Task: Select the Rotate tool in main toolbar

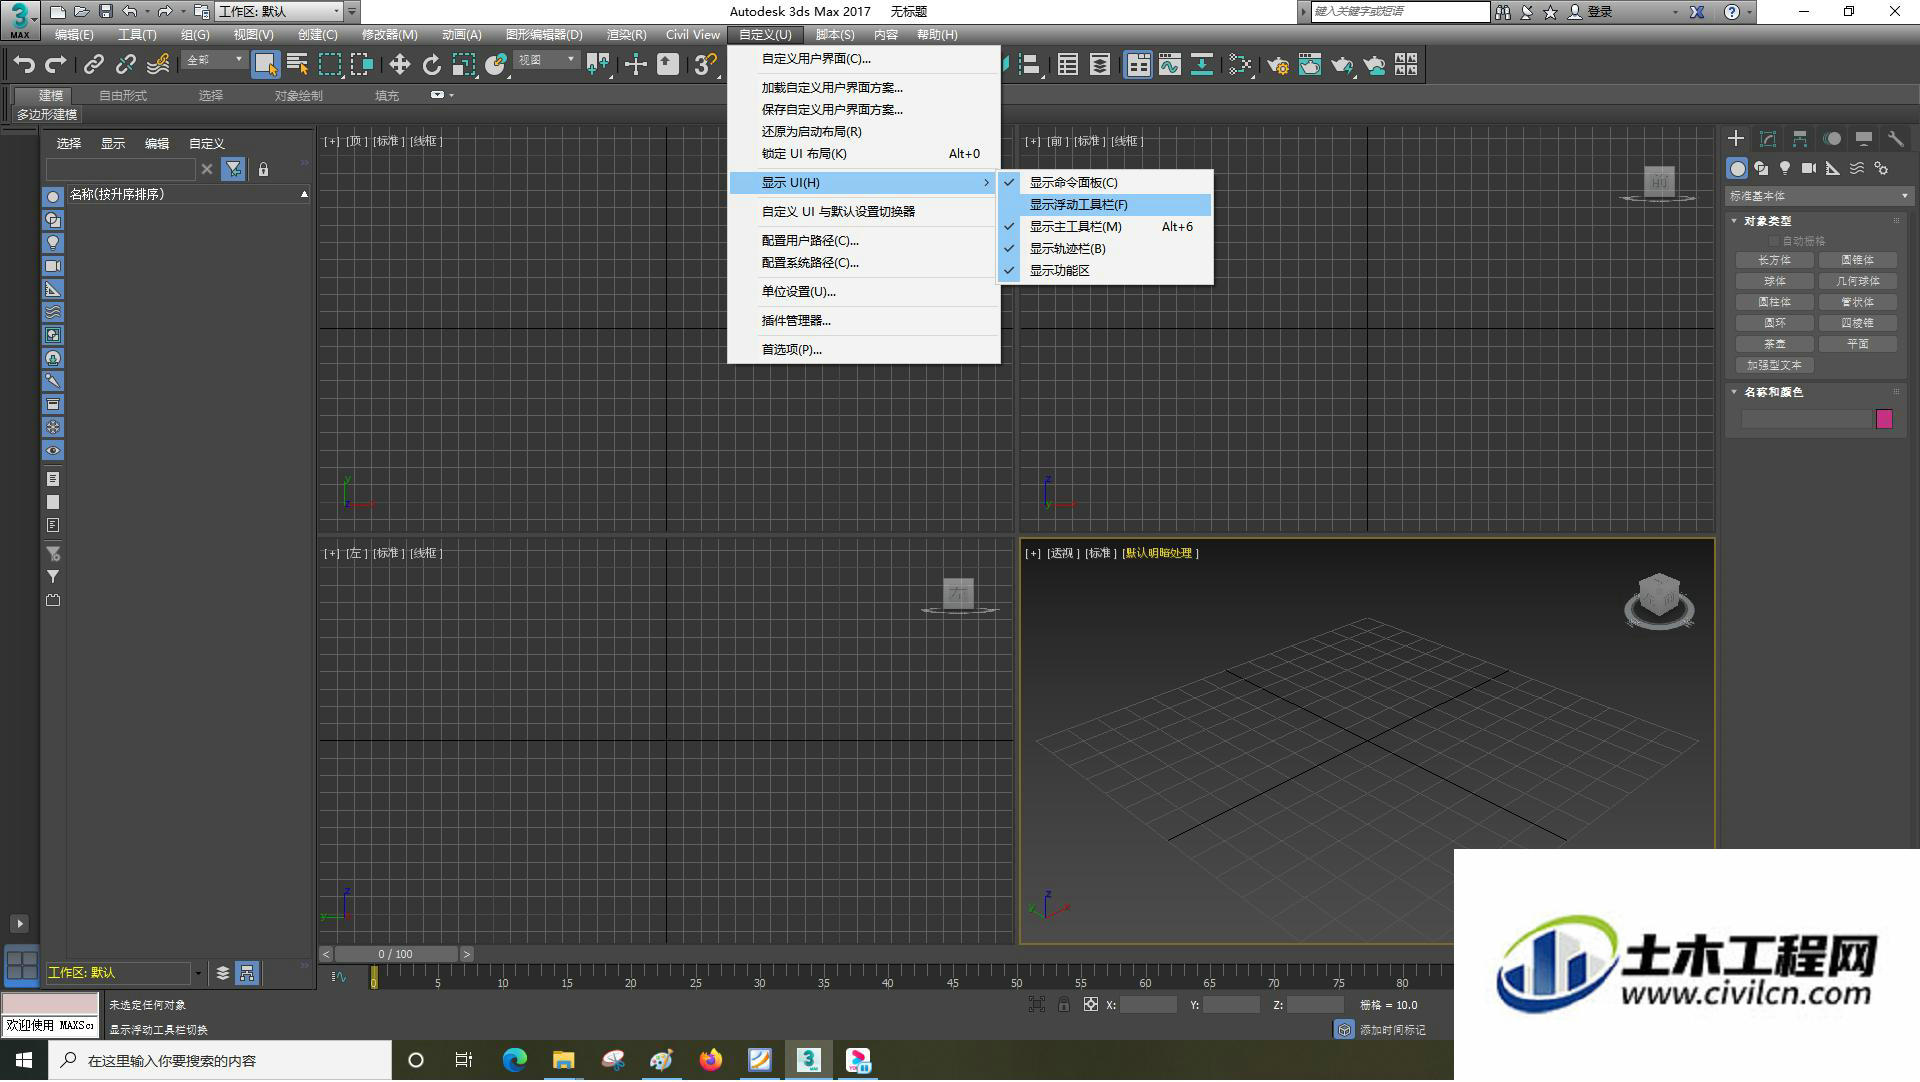Action: pyautogui.click(x=431, y=65)
